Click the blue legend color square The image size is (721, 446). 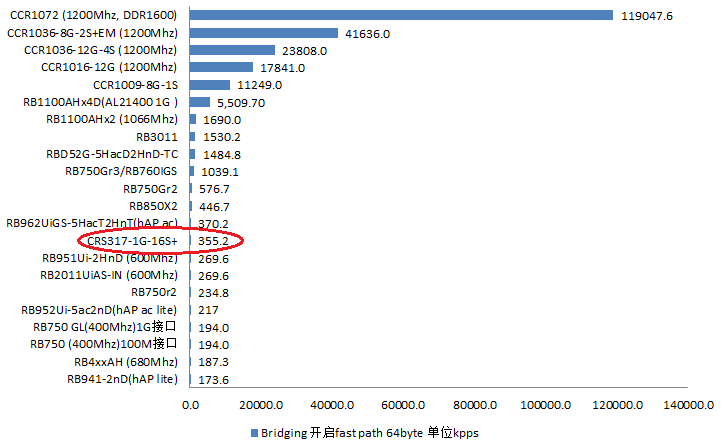[x=253, y=433]
